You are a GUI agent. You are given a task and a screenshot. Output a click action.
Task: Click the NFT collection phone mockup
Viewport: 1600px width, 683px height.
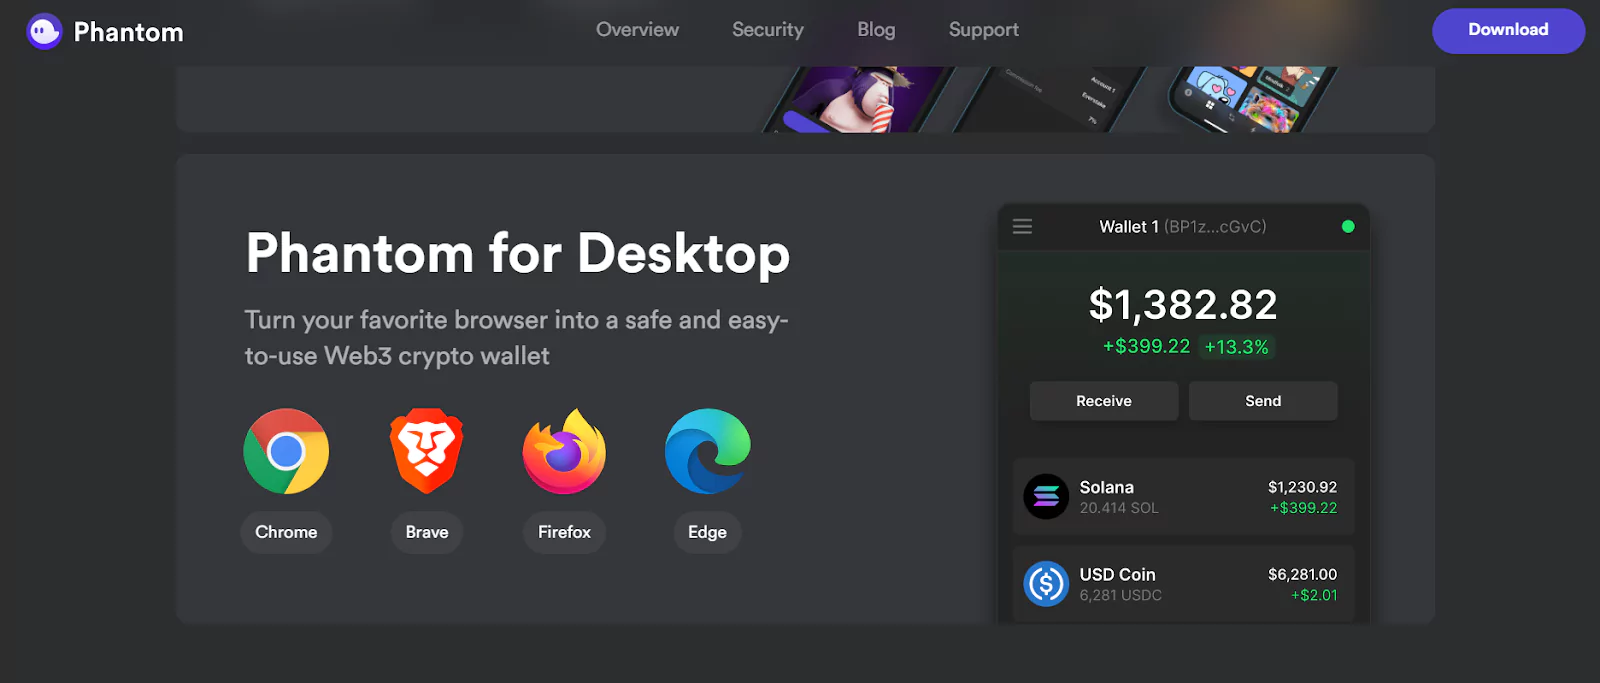1250,99
